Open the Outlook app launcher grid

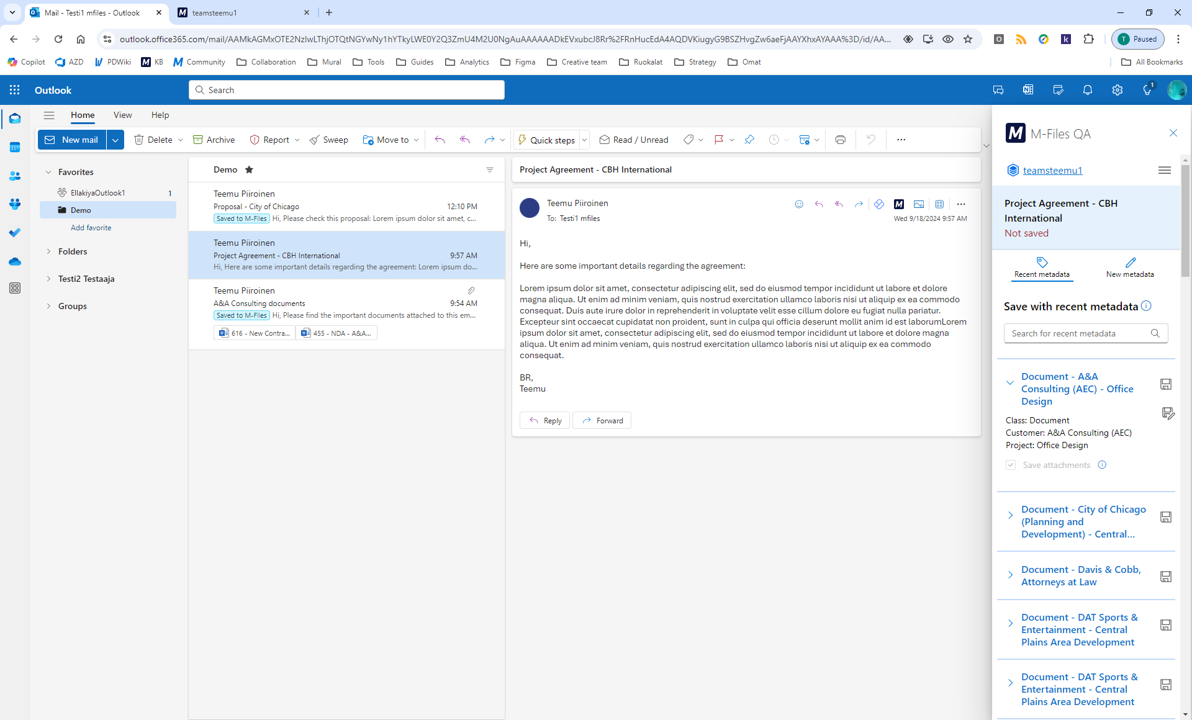click(14, 90)
